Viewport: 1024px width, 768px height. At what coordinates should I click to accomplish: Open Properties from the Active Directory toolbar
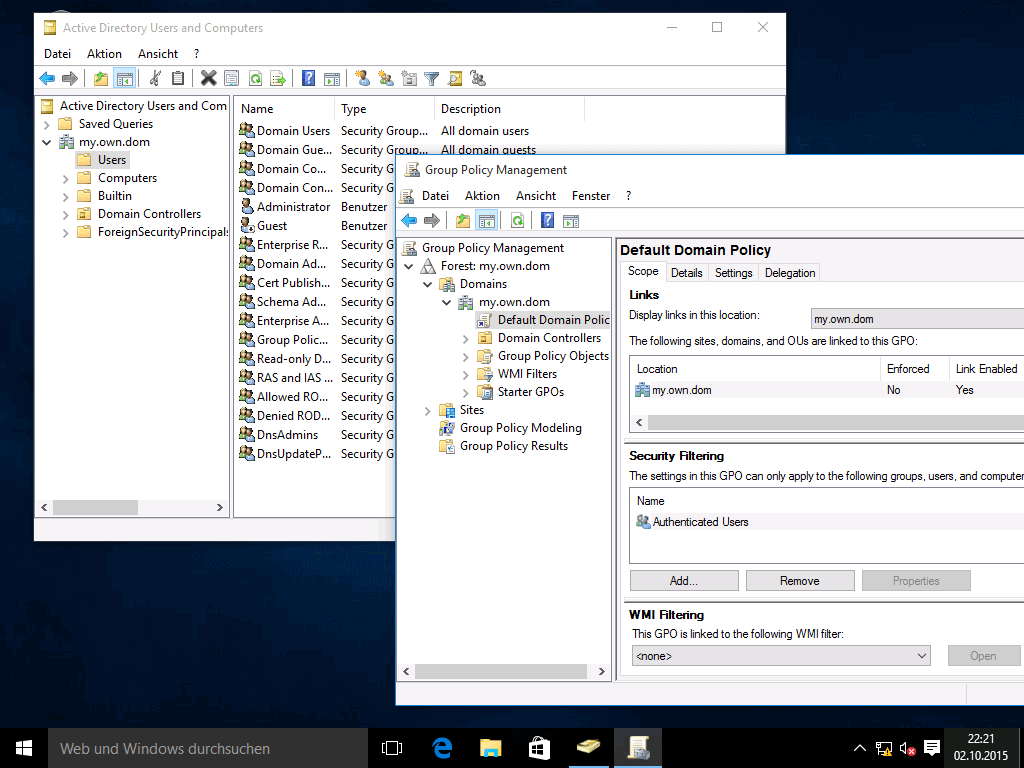[x=231, y=79]
